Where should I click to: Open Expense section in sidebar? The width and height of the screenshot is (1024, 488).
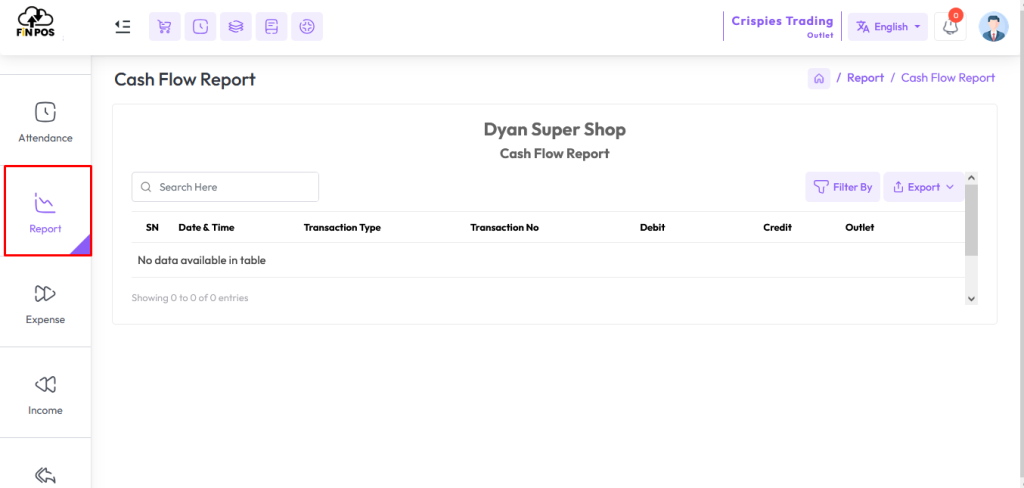pos(45,304)
